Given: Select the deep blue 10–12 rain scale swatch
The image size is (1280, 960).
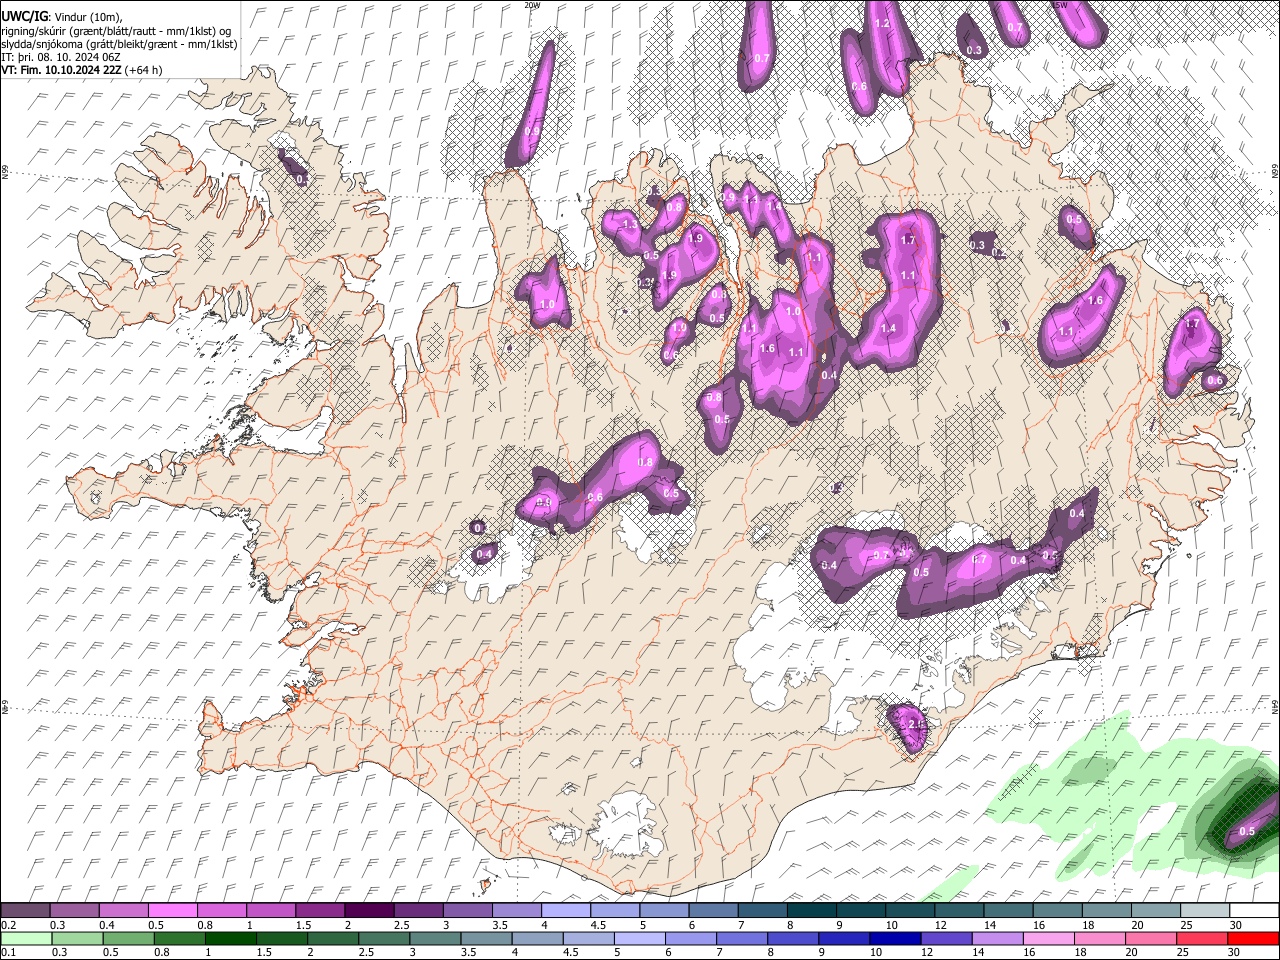Looking at the screenshot, I should (893, 938).
